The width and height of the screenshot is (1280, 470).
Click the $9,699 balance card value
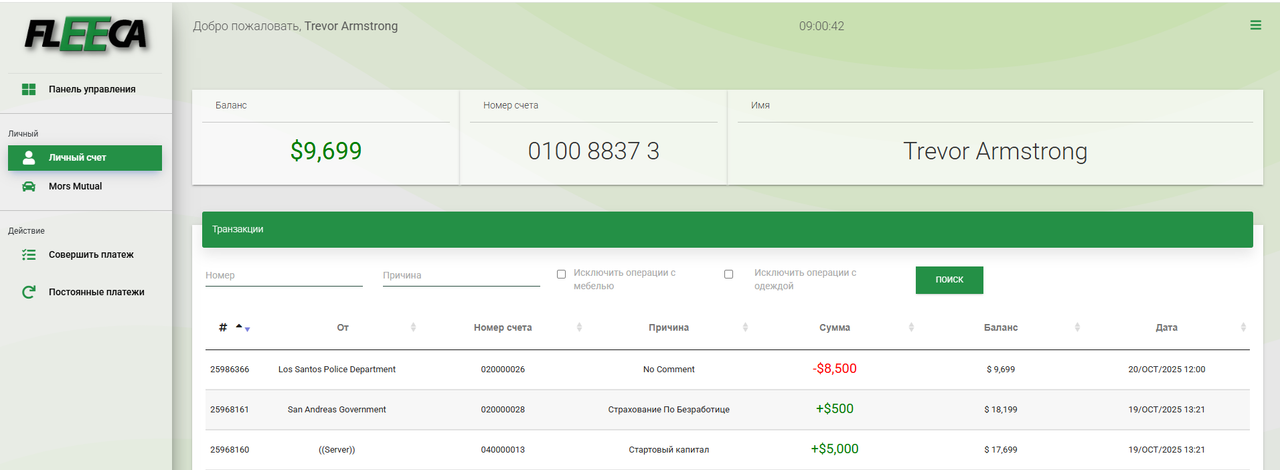pyautogui.click(x=326, y=151)
